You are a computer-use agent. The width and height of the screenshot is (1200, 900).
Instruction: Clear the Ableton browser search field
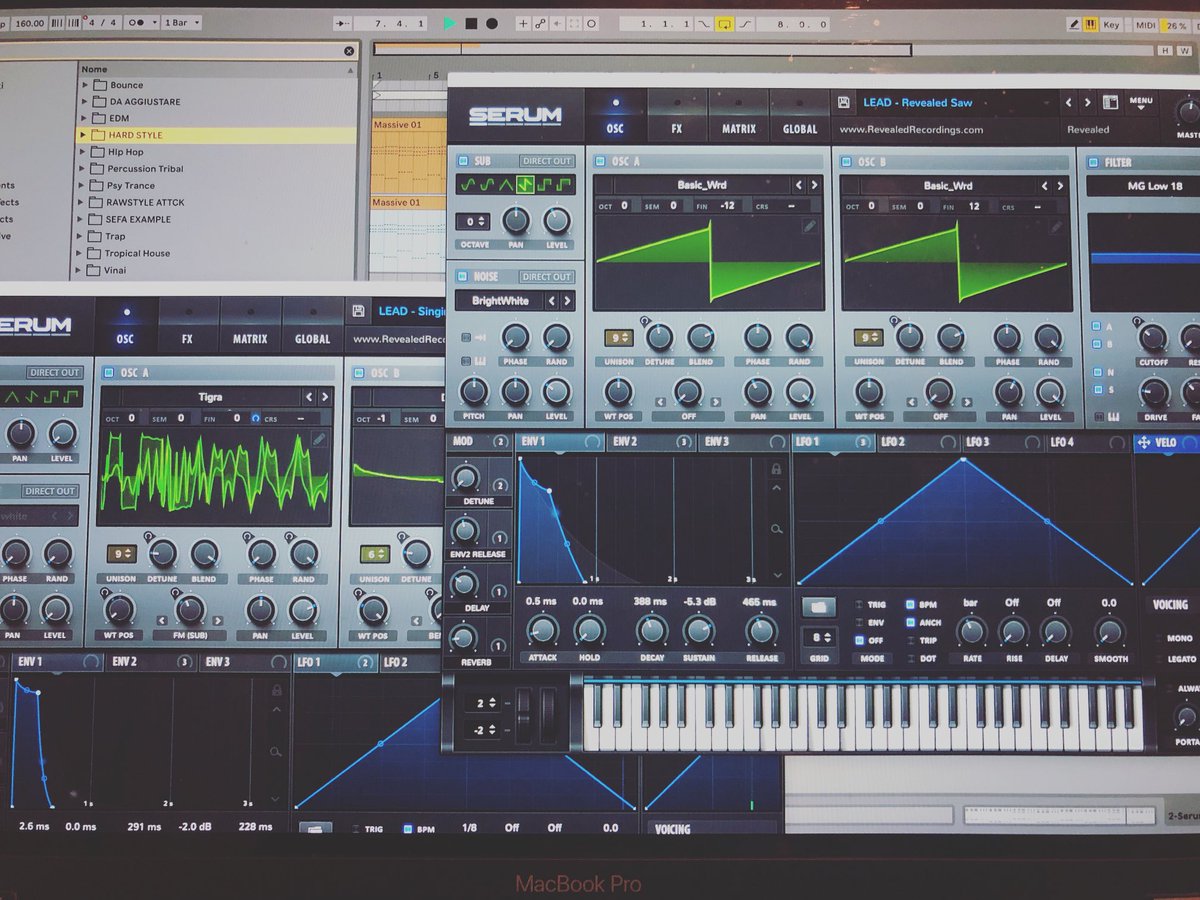348,51
